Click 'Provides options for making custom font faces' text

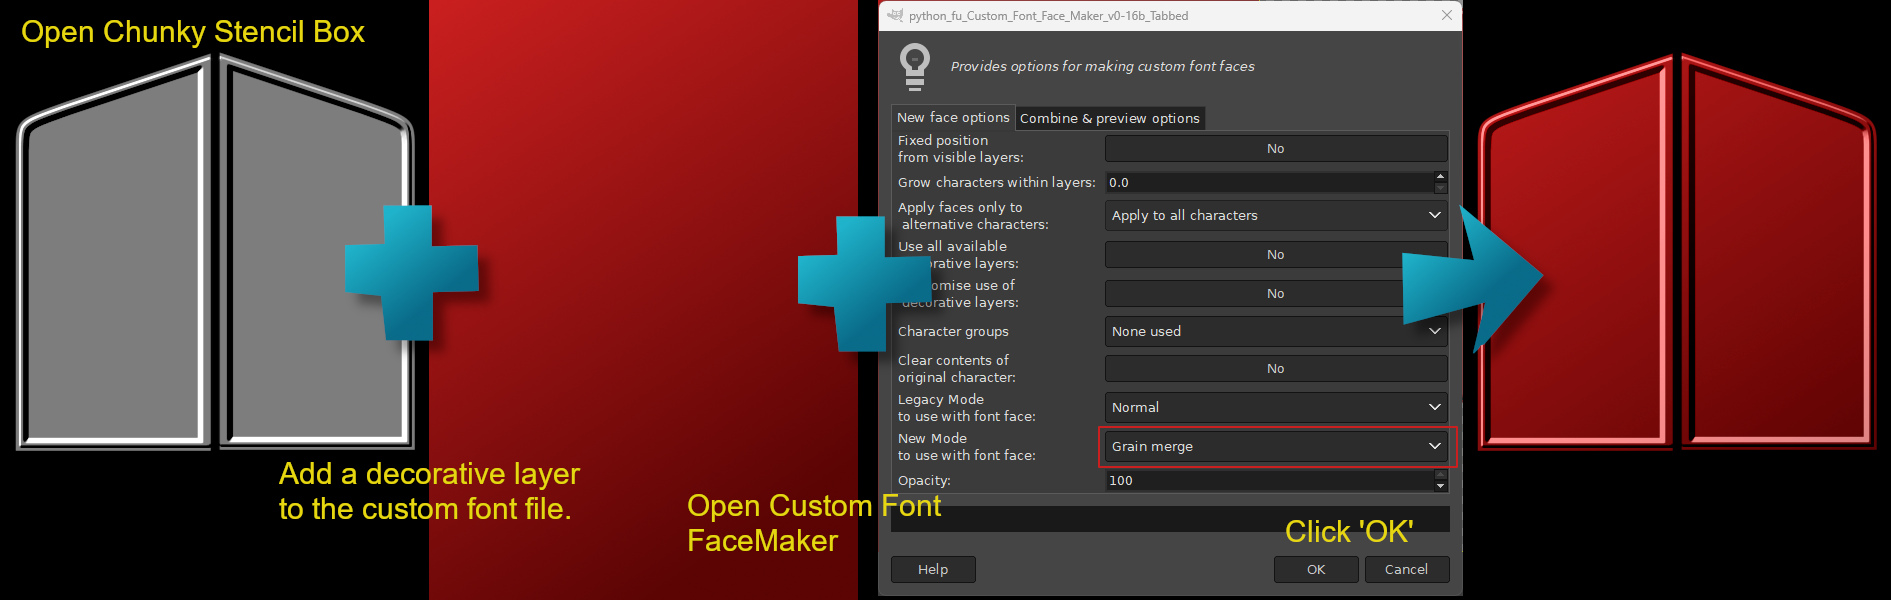coord(1102,66)
